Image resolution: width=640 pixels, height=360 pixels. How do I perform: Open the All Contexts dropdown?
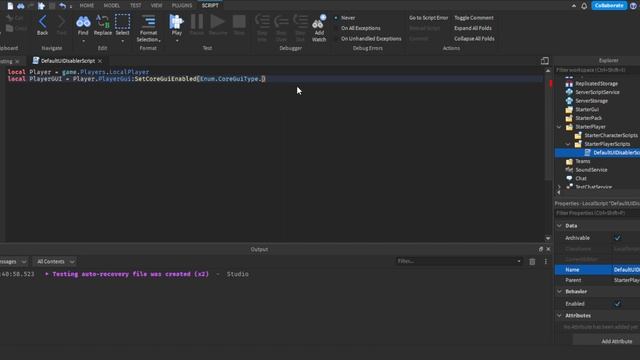[56, 262]
